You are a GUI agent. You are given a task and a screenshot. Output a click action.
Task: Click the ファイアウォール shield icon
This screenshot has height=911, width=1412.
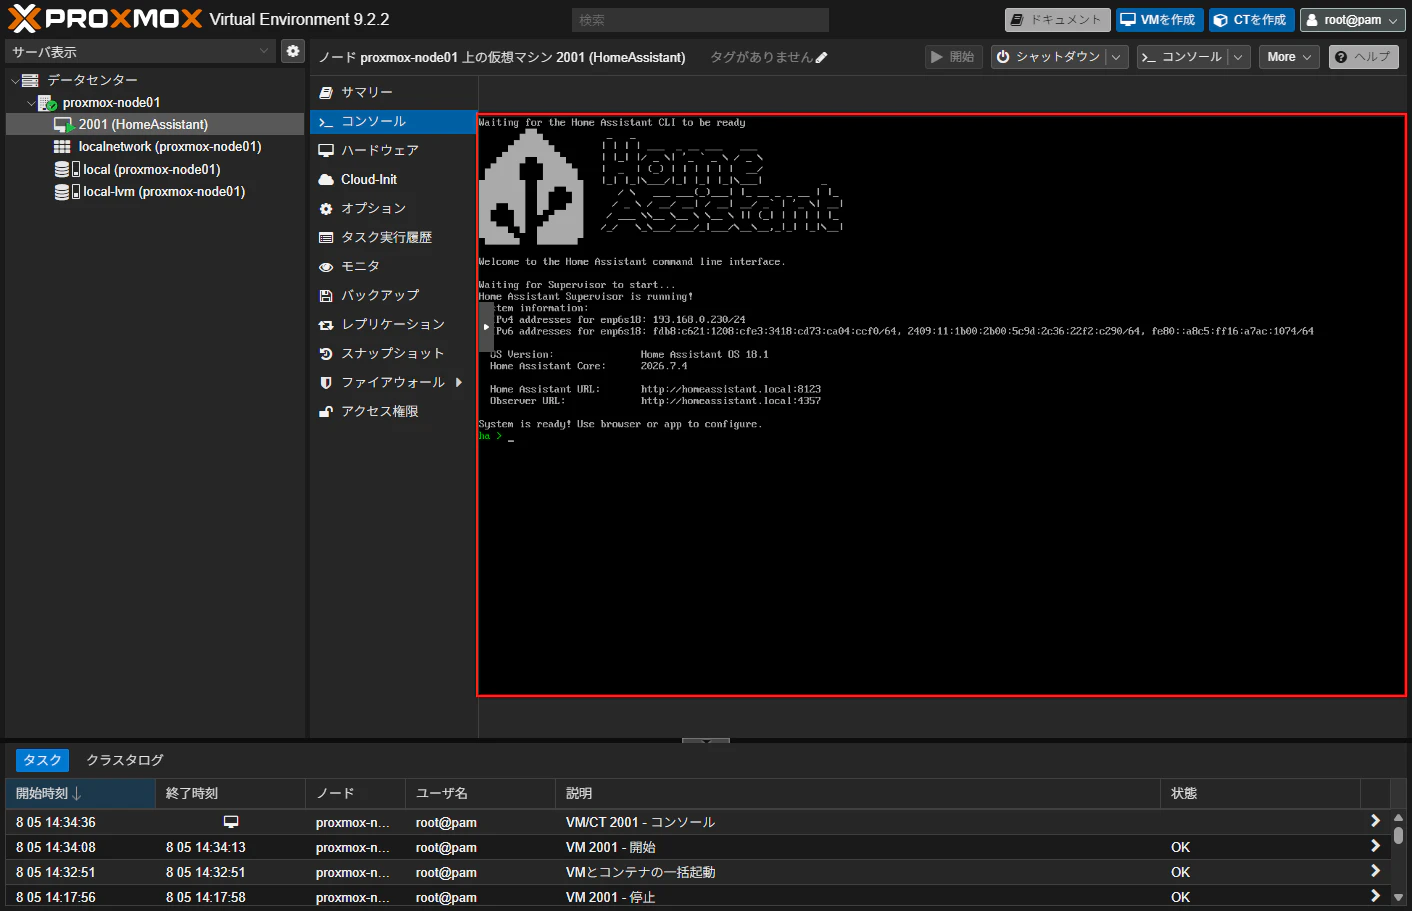326,383
